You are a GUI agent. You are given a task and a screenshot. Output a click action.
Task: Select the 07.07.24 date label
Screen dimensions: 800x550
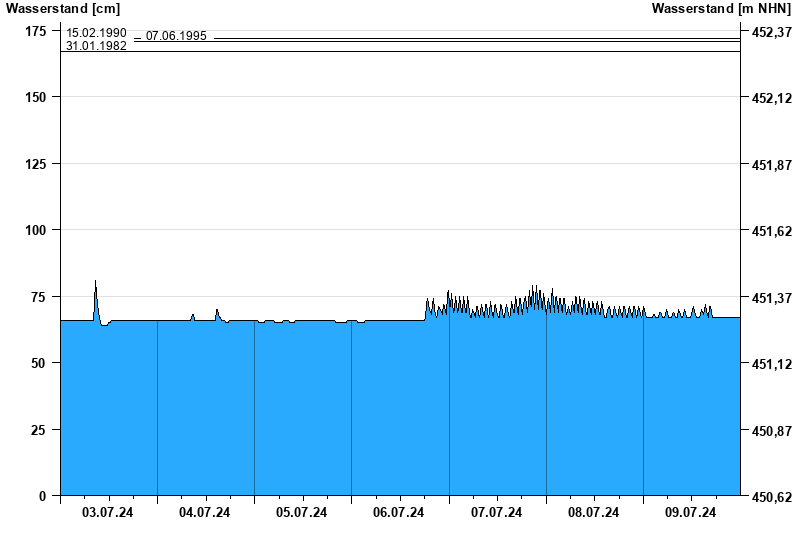pos(497,513)
